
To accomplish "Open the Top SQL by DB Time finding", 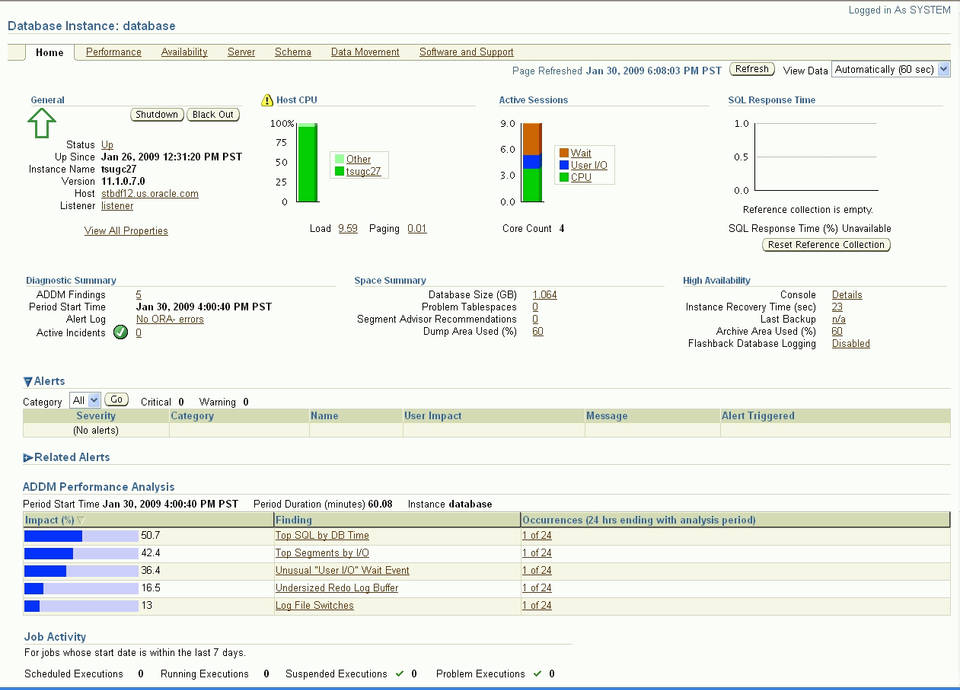I will tap(319, 535).
